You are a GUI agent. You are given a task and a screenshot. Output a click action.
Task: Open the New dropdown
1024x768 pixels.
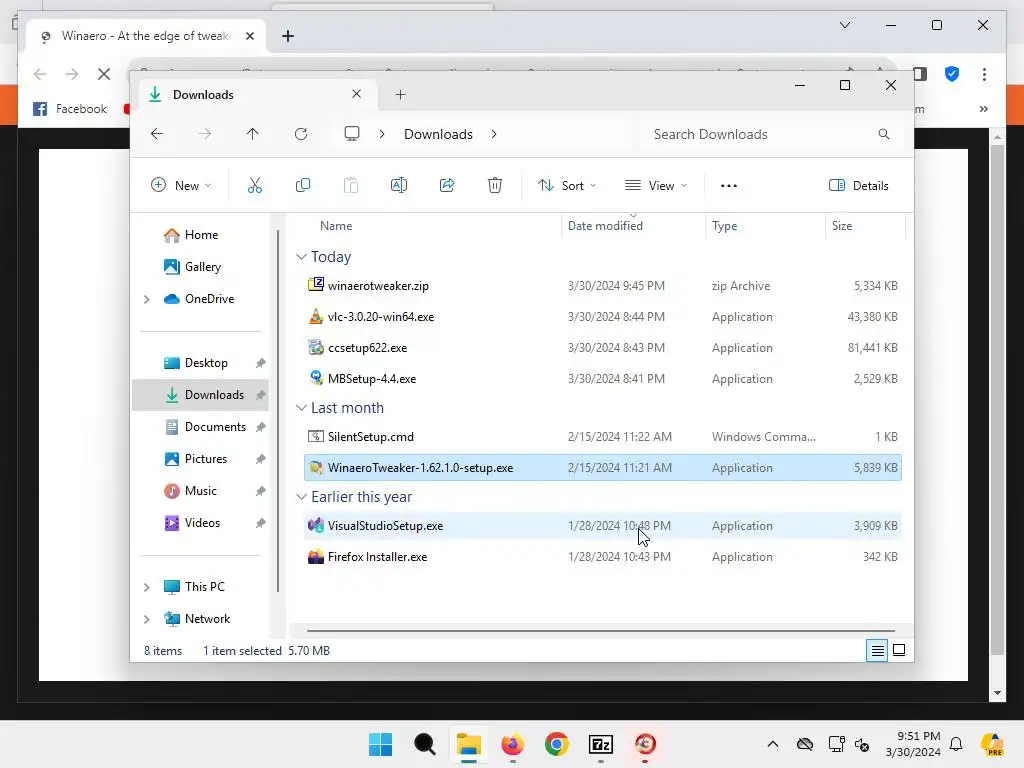[181, 185]
